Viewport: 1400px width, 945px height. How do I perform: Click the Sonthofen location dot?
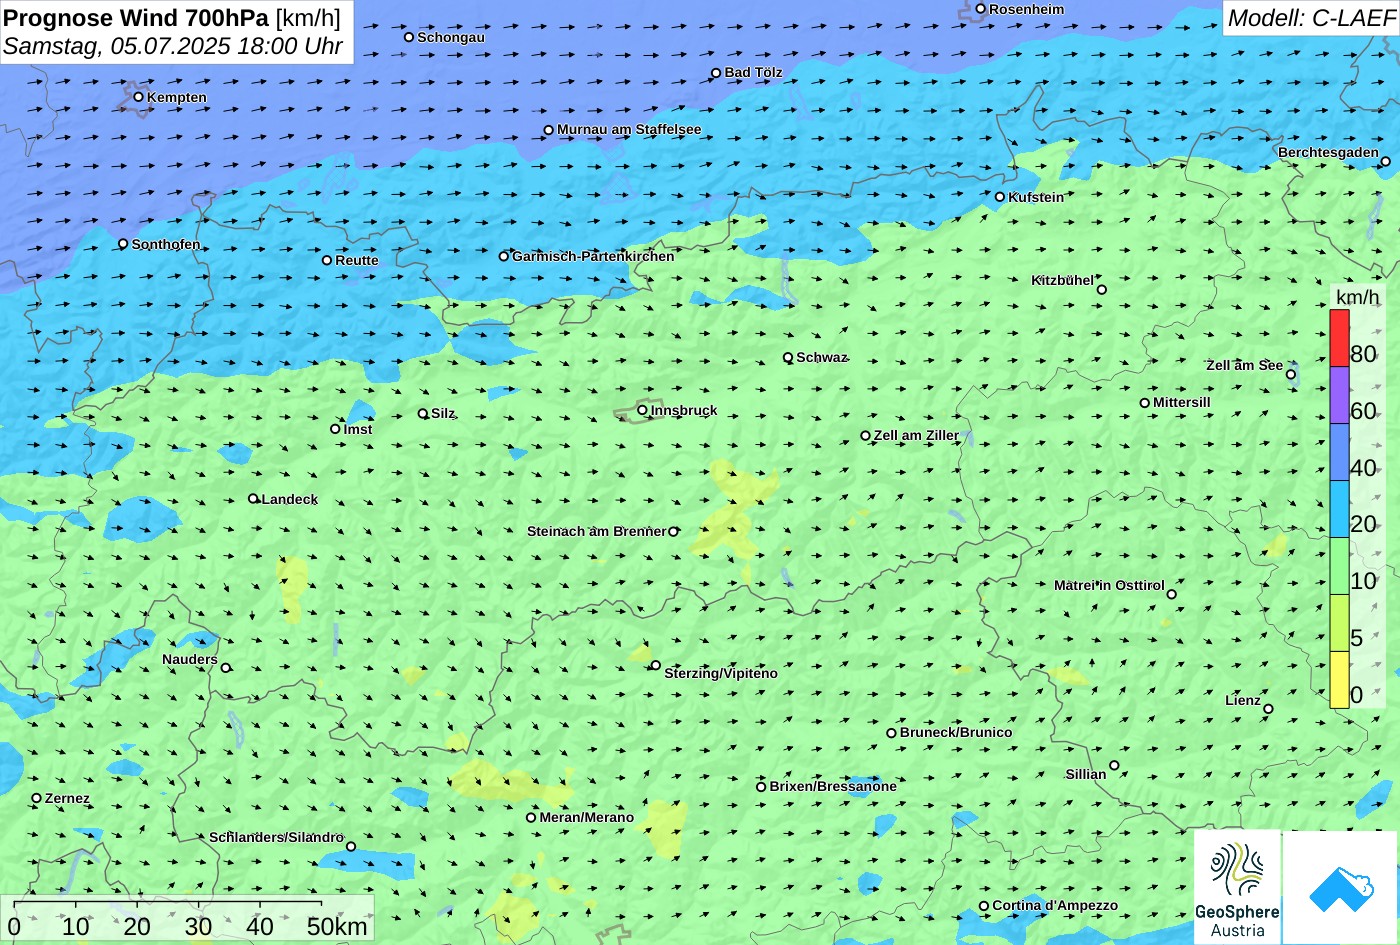123,244
